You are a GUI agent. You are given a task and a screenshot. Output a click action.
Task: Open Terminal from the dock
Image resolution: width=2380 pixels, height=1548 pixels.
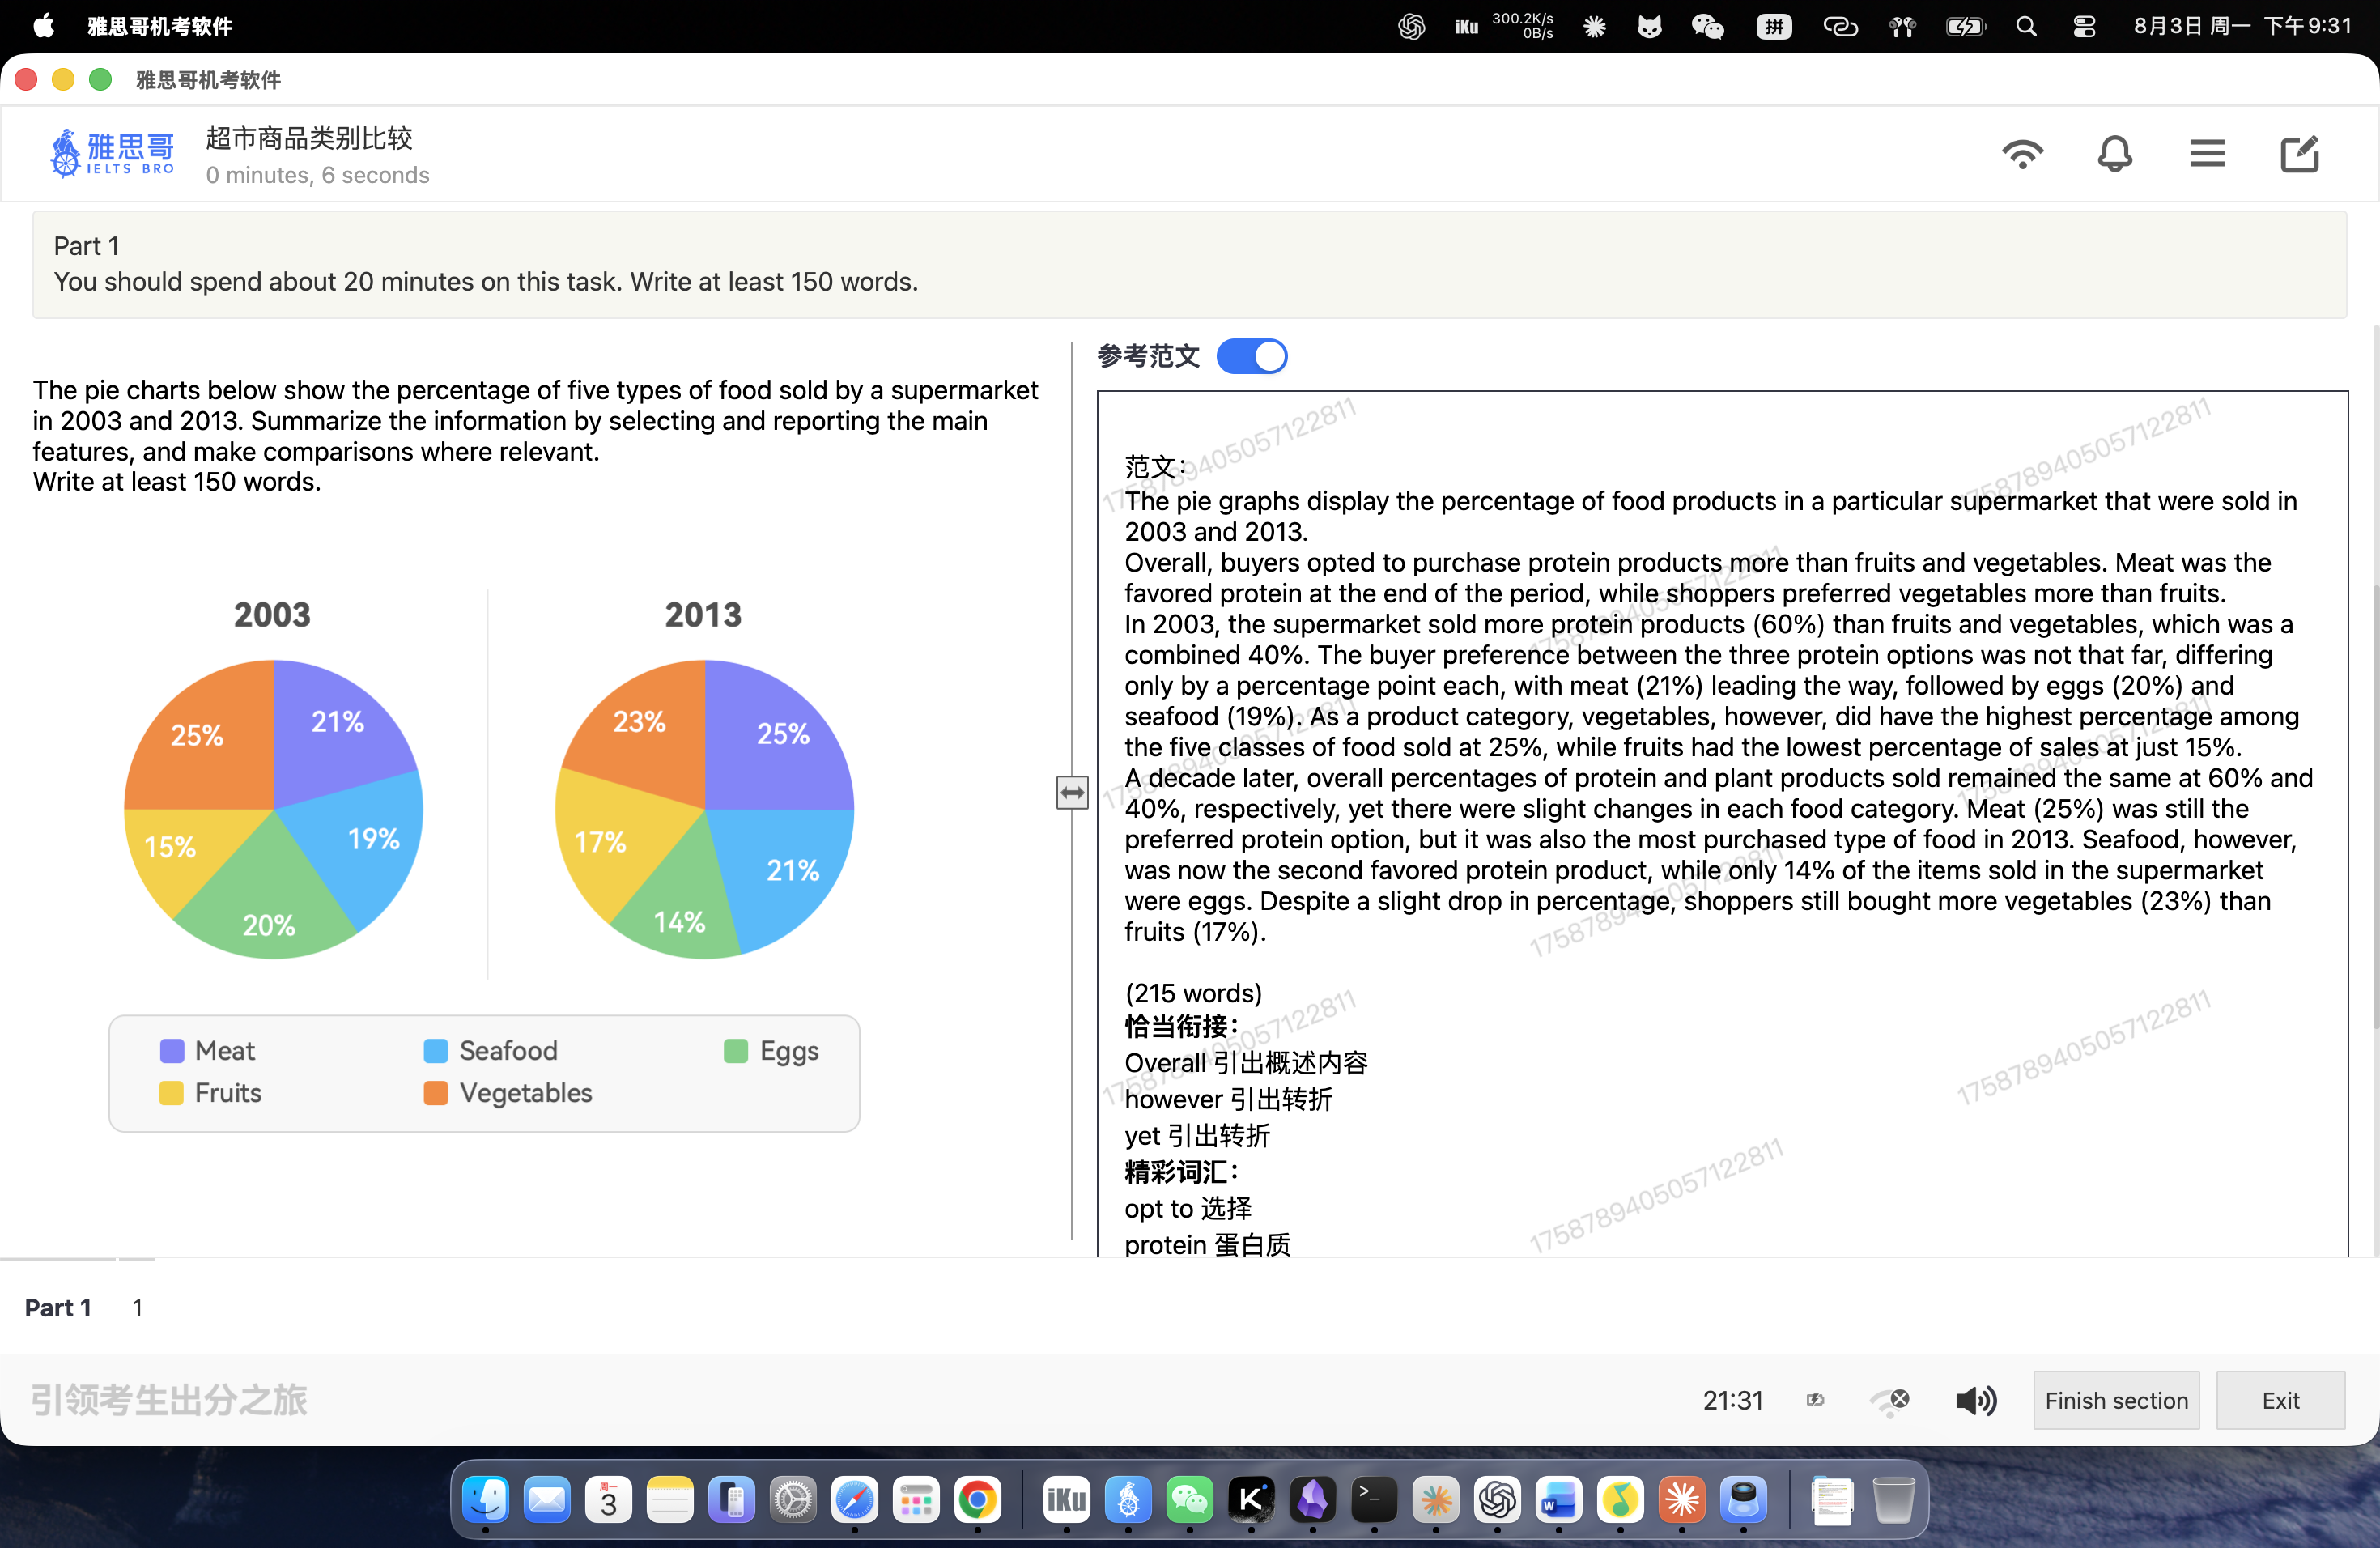coord(1374,1499)
